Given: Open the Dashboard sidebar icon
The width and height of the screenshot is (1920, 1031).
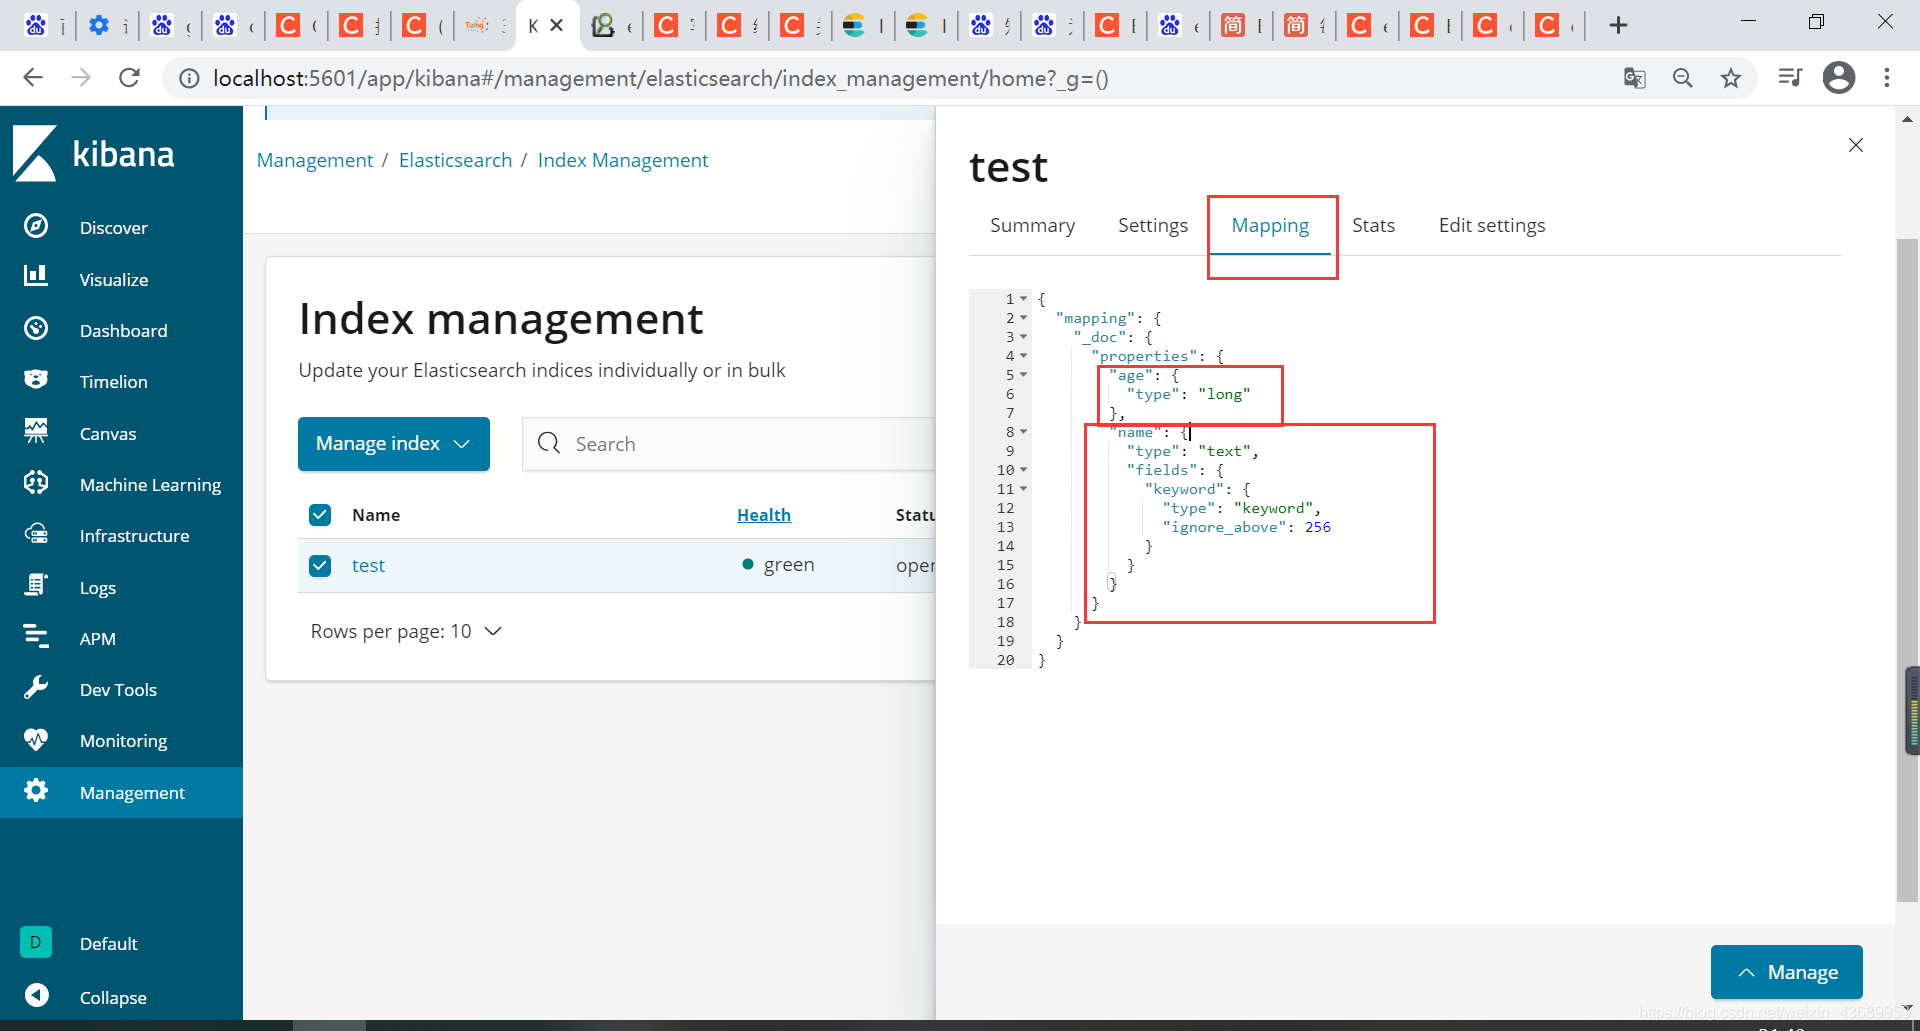Looking at the screenshot, I should [36, 328].
